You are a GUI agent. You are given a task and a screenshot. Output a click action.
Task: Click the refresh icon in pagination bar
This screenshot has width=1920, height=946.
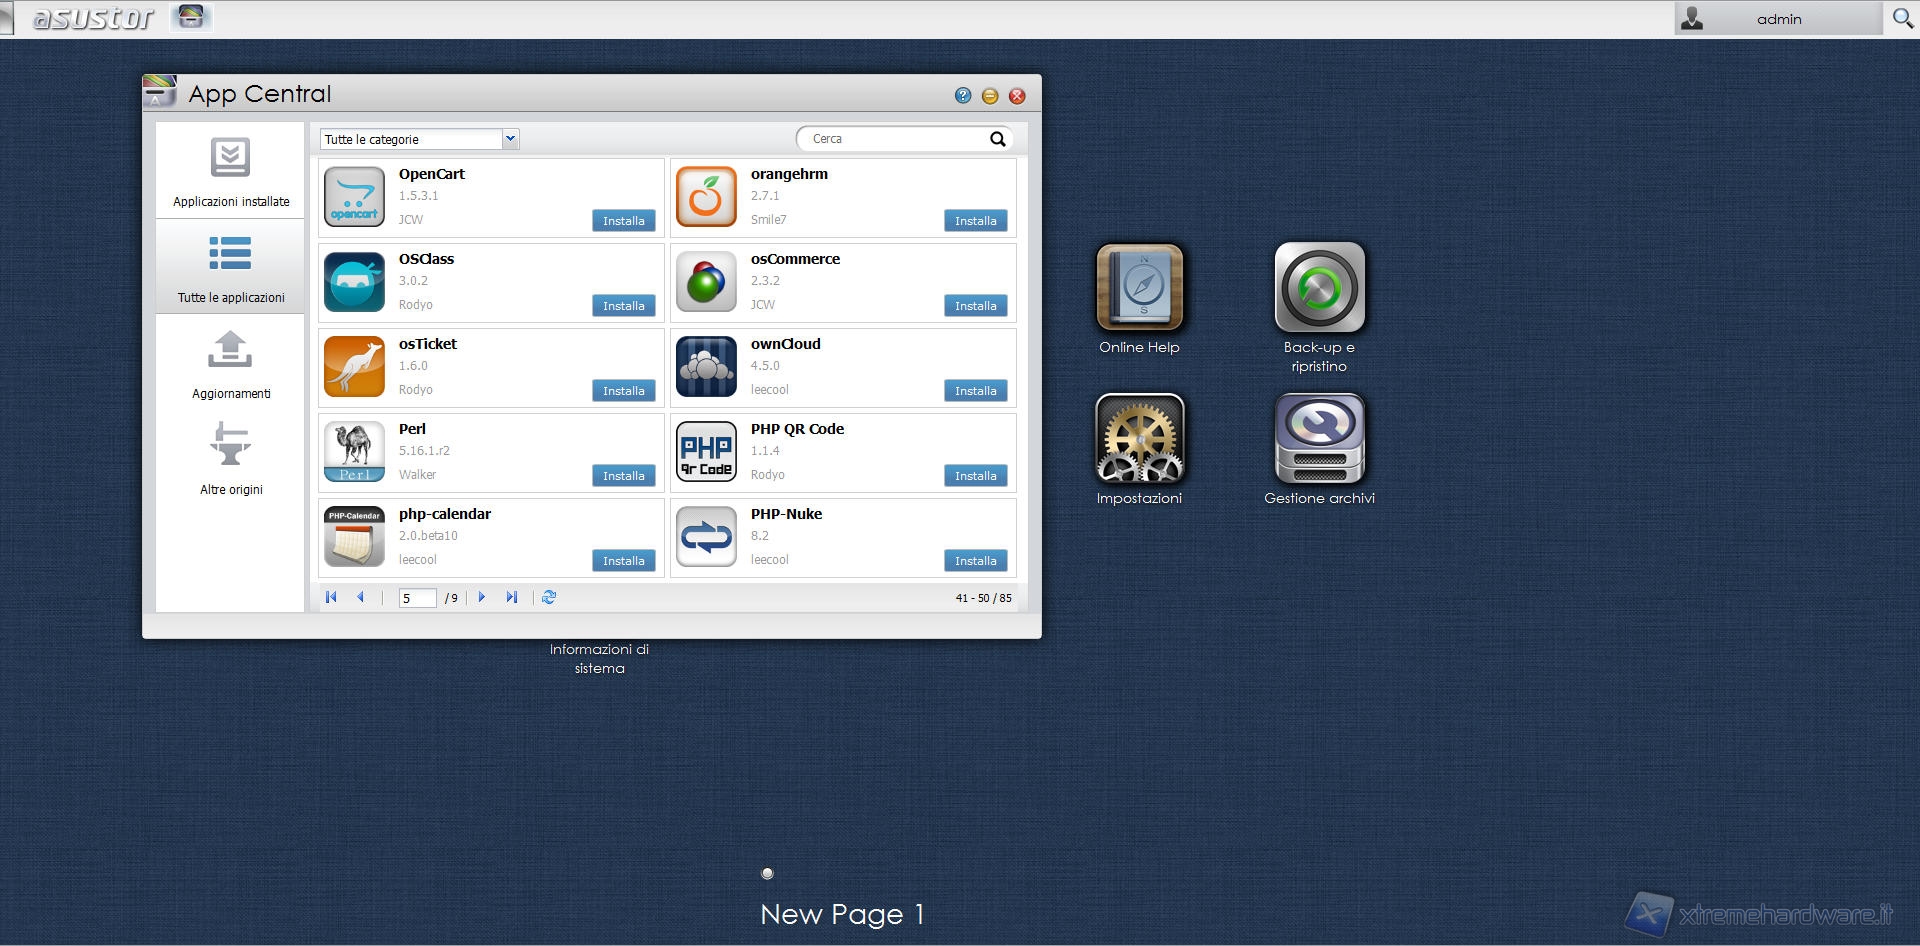[x=549, y=597]
